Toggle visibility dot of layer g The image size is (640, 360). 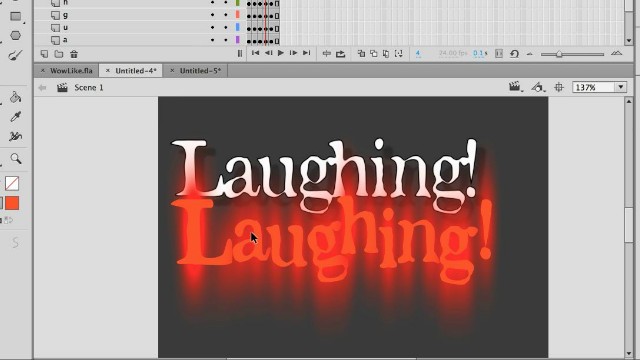(212, 15)
